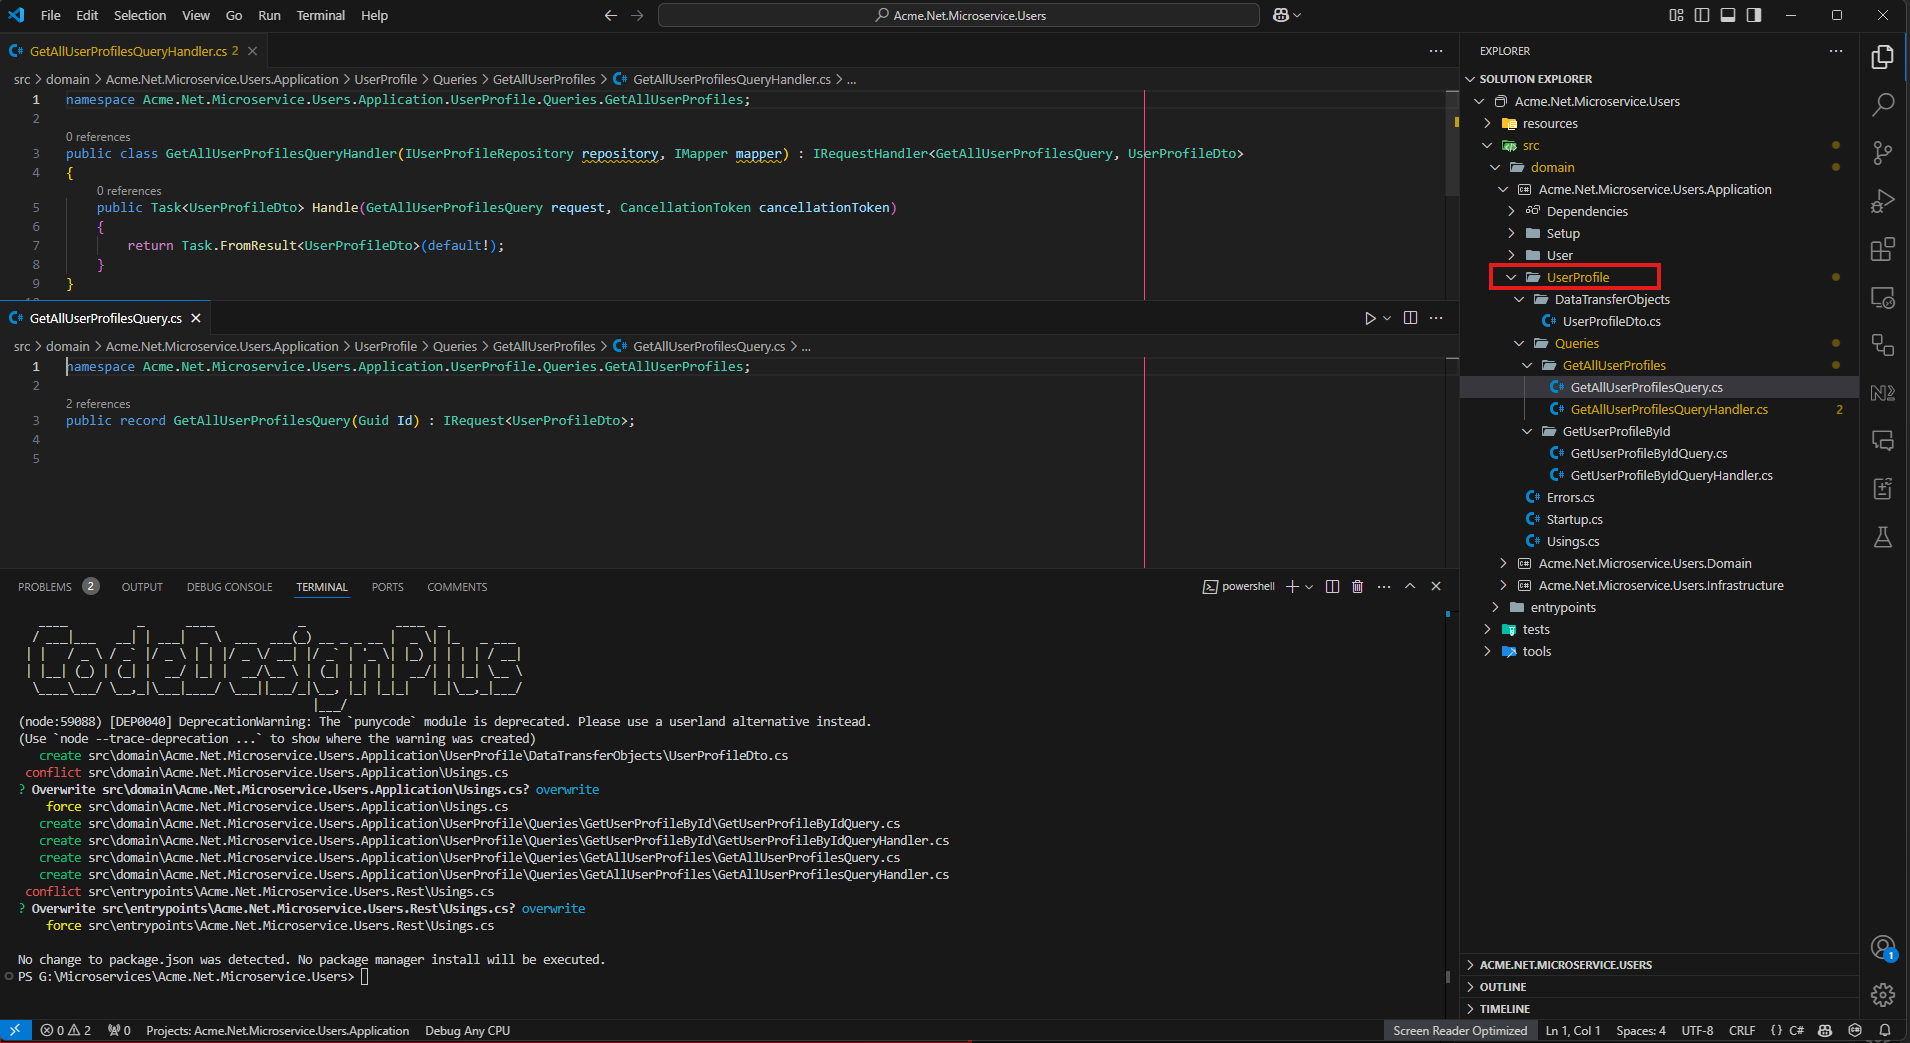
Task: Click the Projects status bar entry
Action: click(x=277, y=1030)
